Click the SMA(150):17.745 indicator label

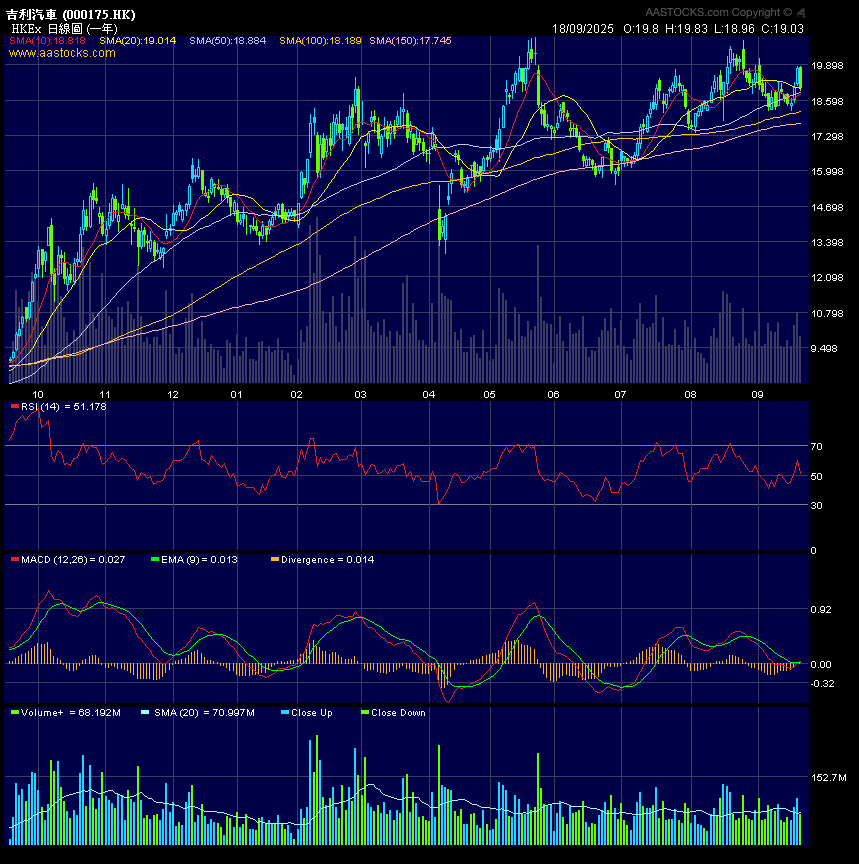pyautogui.click(x=410, y=41)
